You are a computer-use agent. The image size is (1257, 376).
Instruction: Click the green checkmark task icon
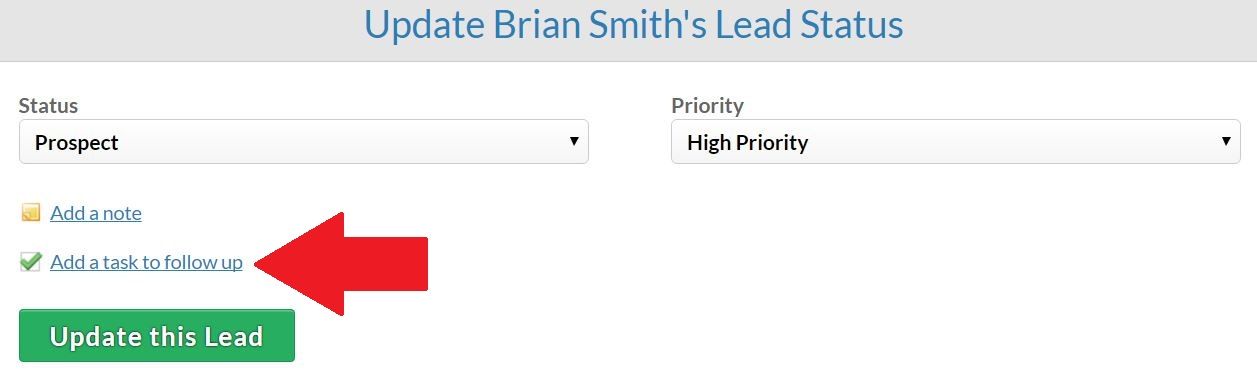(x=30, y=261)
